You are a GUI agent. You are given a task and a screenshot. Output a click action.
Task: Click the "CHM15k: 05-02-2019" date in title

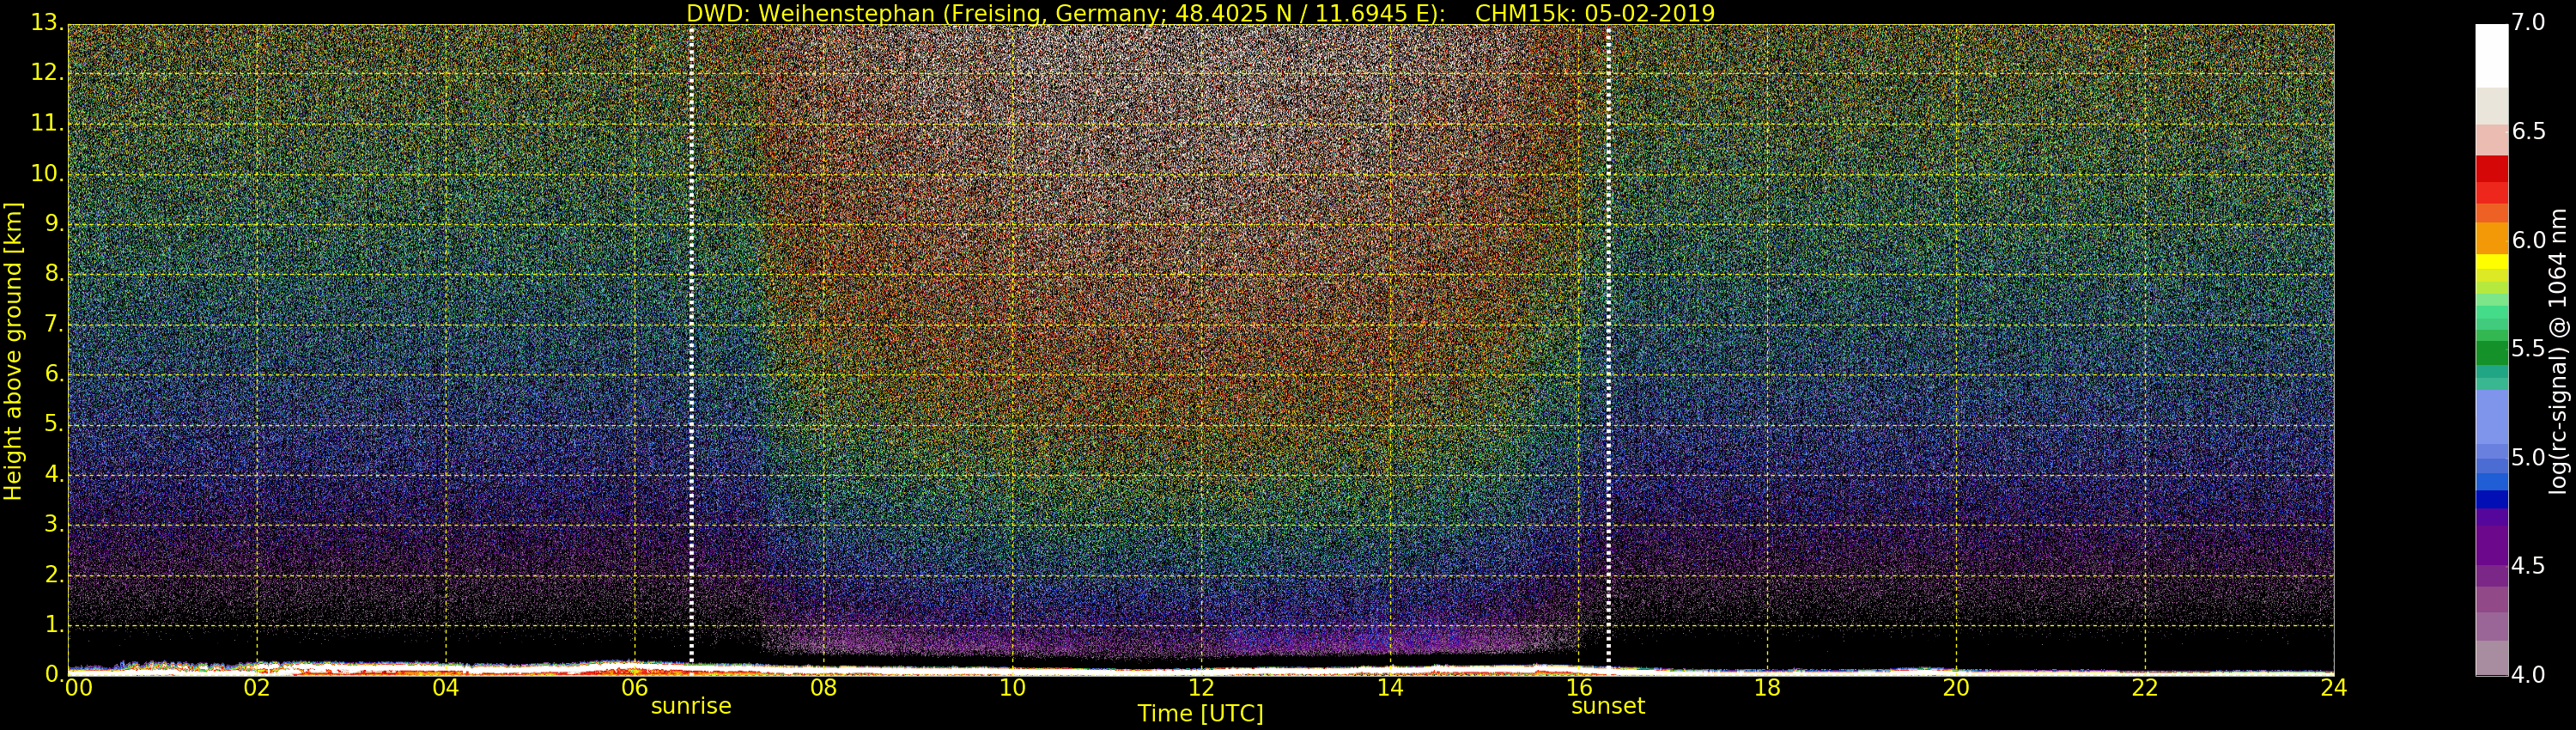1594,13
